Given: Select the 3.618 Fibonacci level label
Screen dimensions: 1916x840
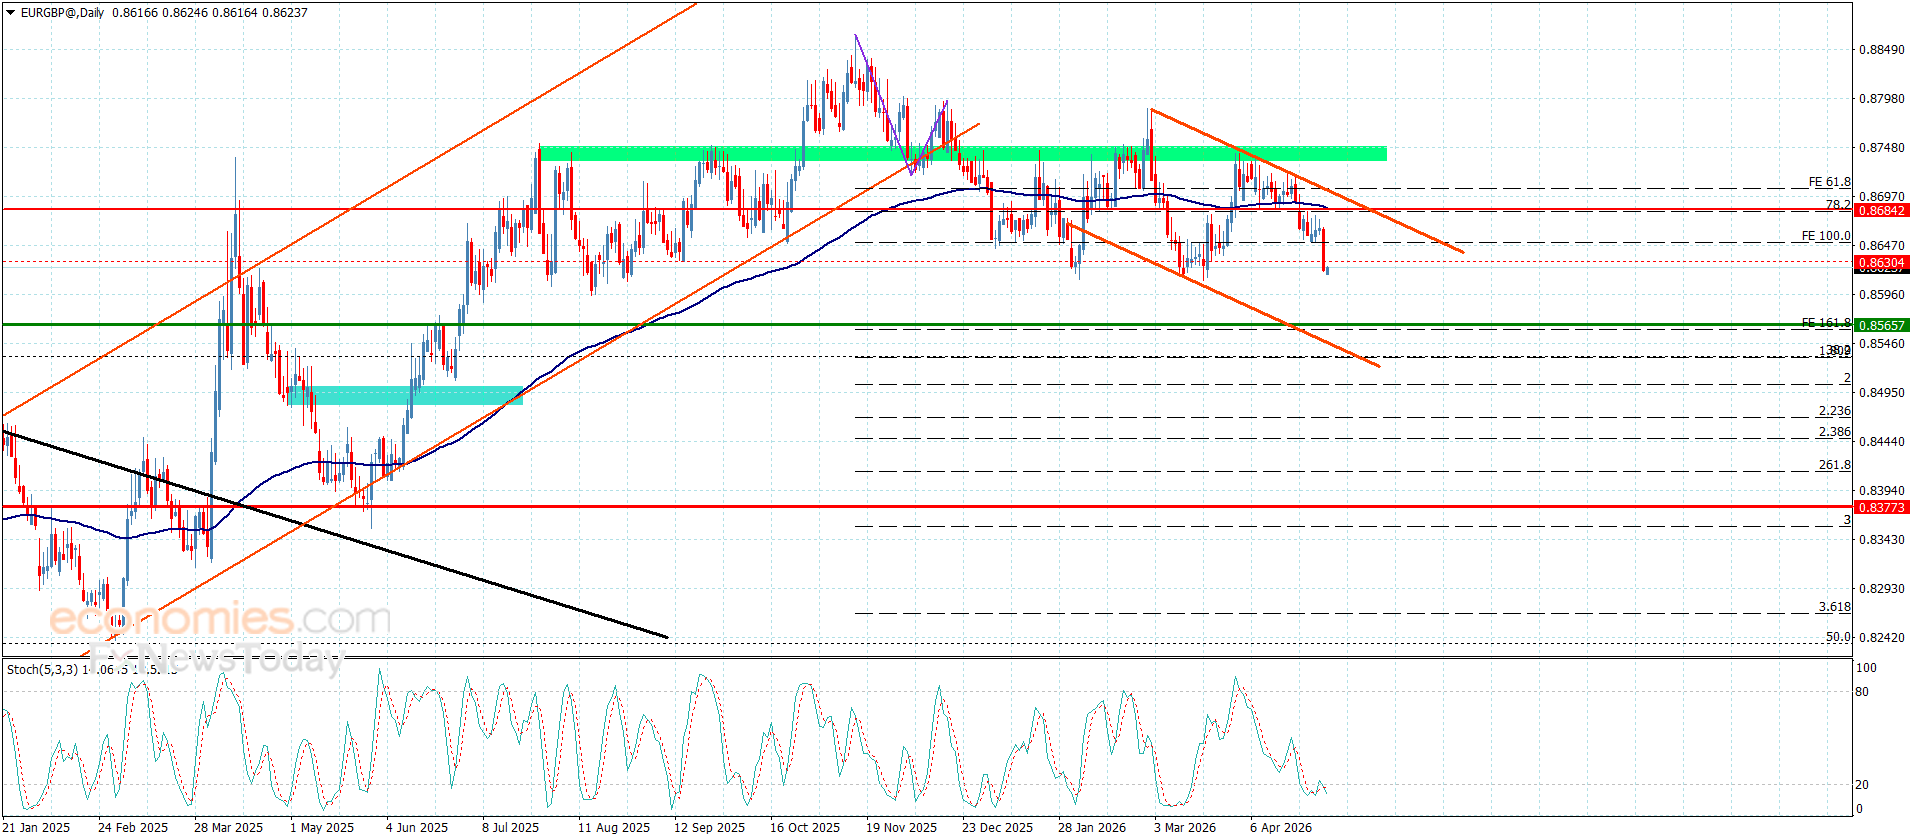Looking at the screenshot, I should (x=1834, y=607).
